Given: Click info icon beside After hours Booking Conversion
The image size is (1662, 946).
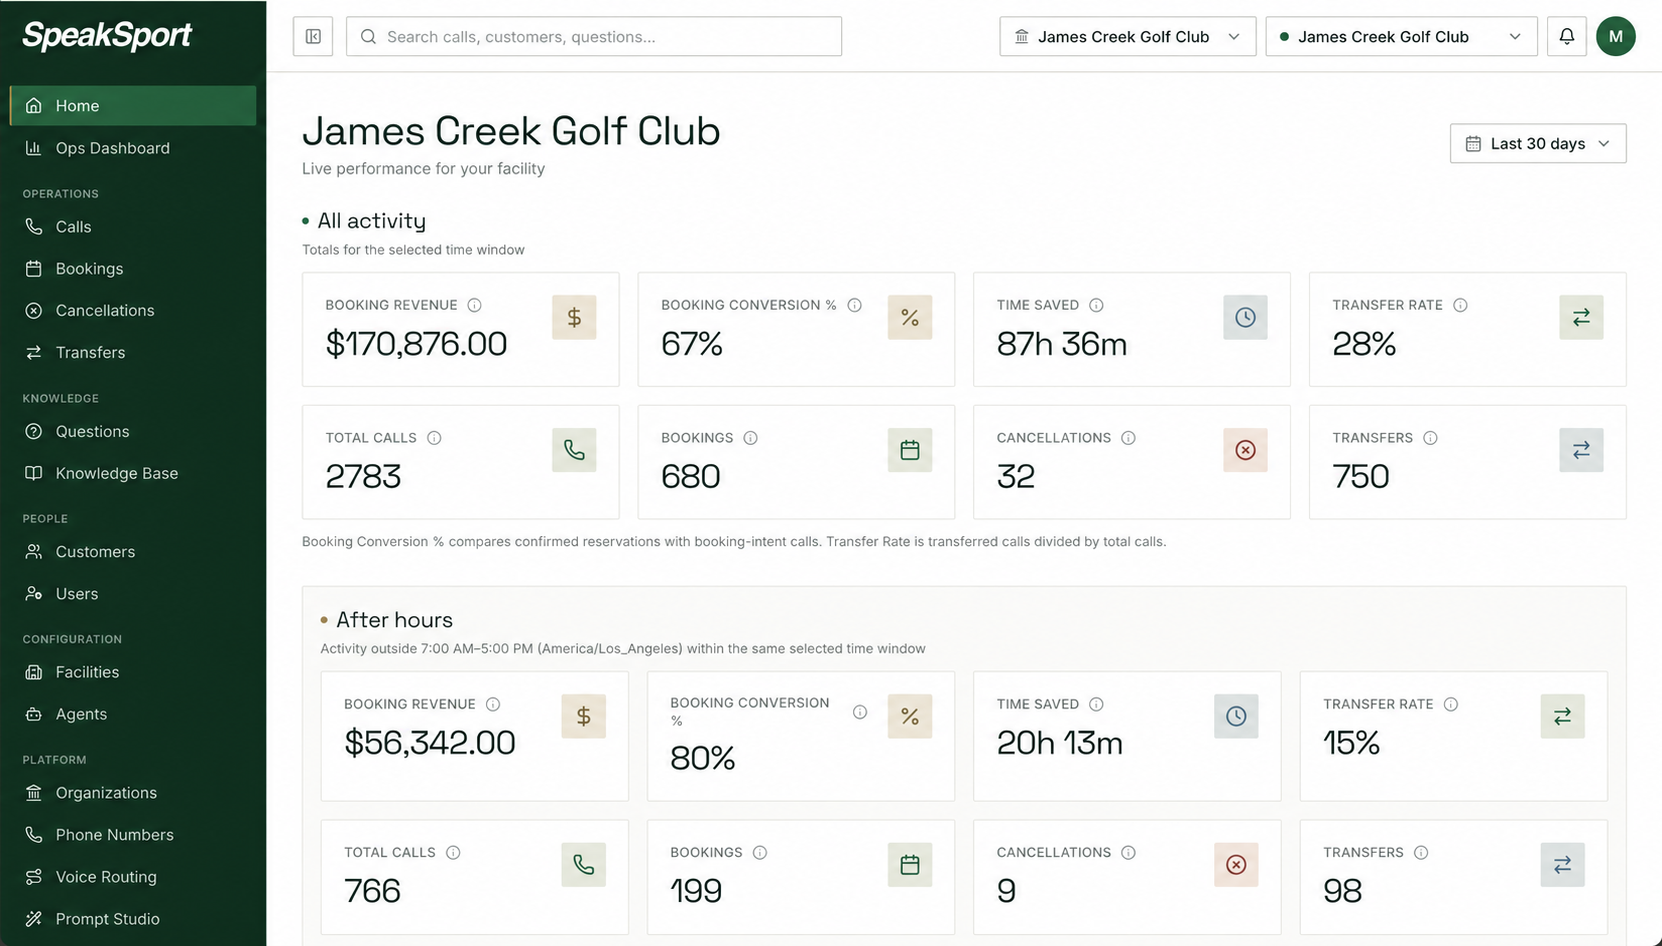Looking at the screenshot, I should pyautogui.click(x=860, y=712).
